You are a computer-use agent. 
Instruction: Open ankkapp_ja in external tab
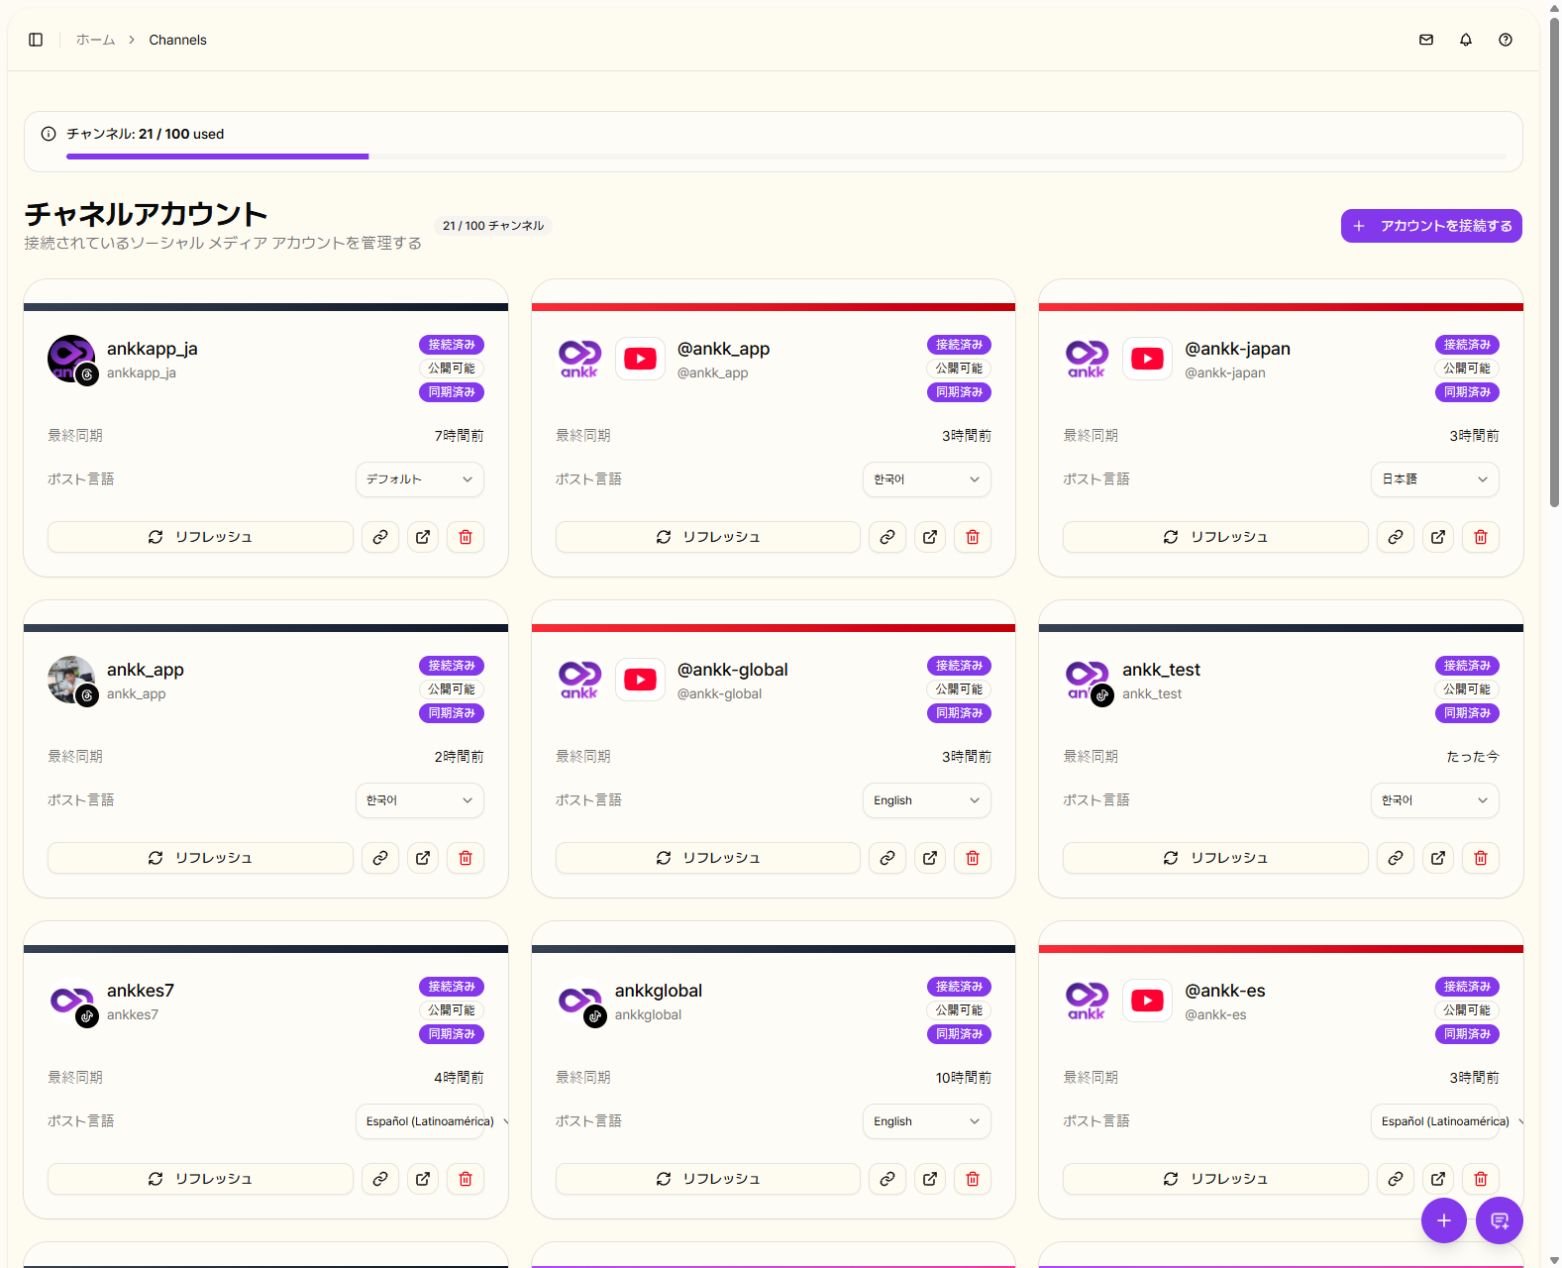click(423, 537)
